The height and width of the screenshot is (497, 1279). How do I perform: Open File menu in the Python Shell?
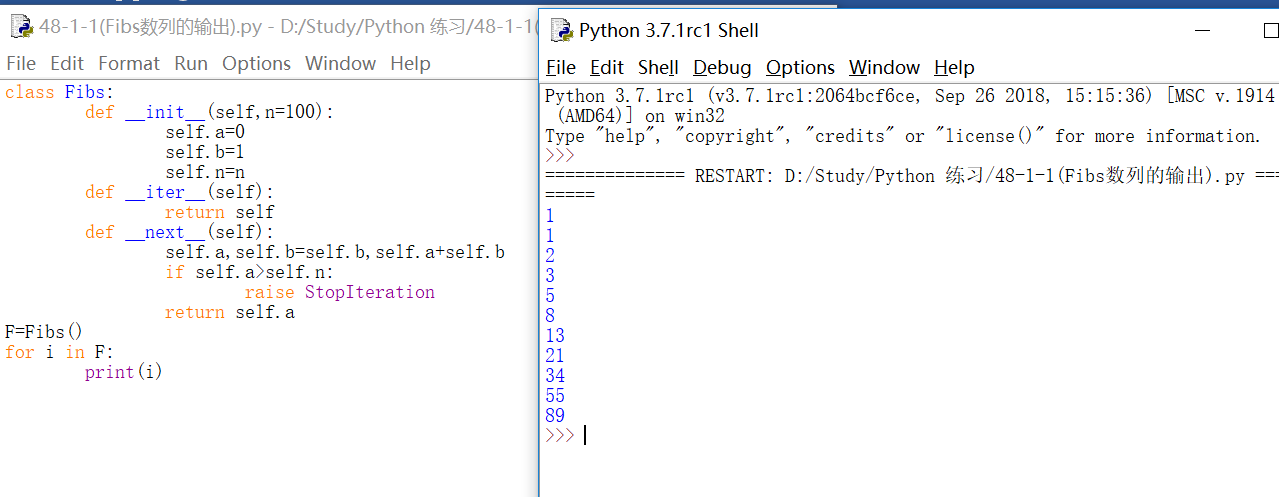pos(561,67)
